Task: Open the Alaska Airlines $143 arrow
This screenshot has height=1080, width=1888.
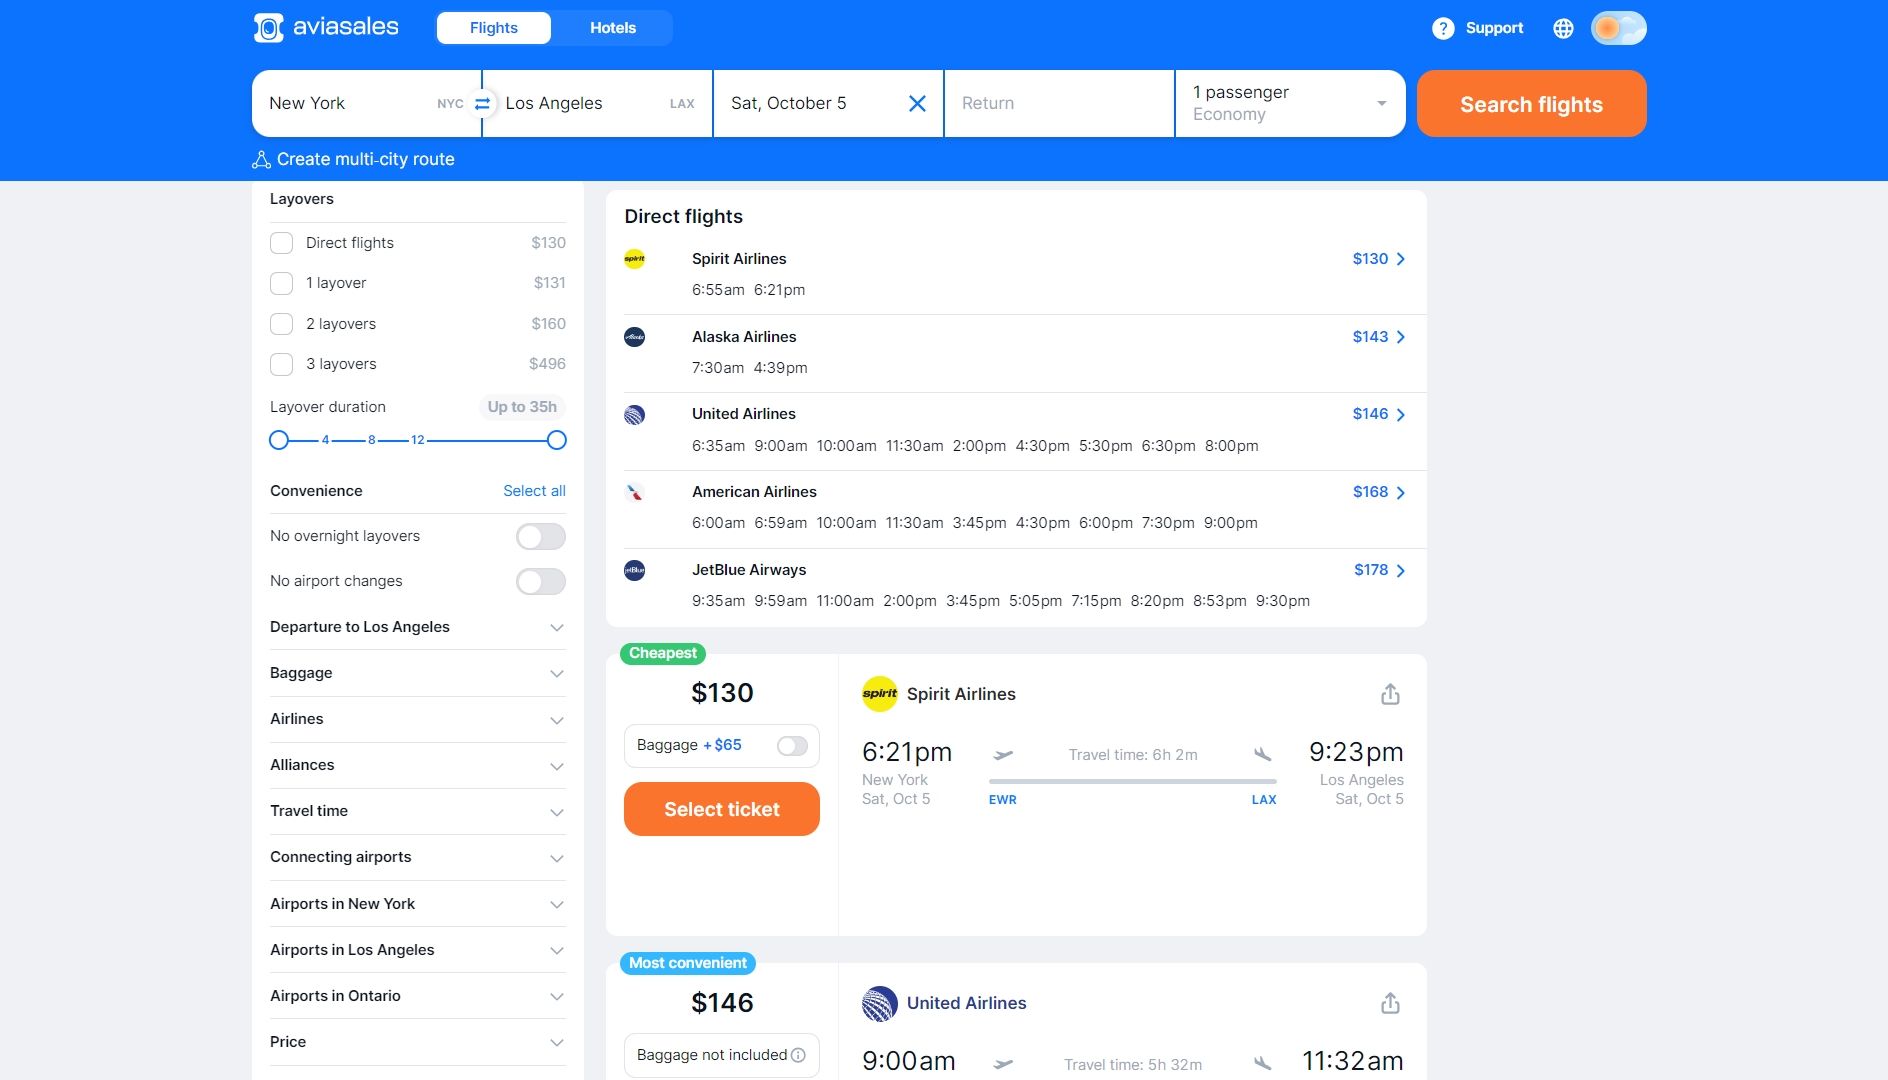Action: 1400,337
